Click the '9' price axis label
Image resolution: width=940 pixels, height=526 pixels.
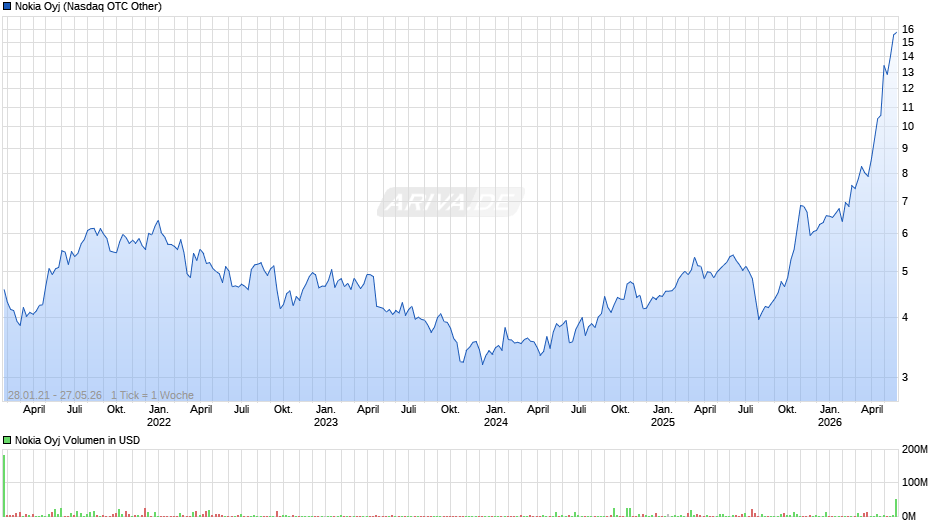[x=905, y=148]
